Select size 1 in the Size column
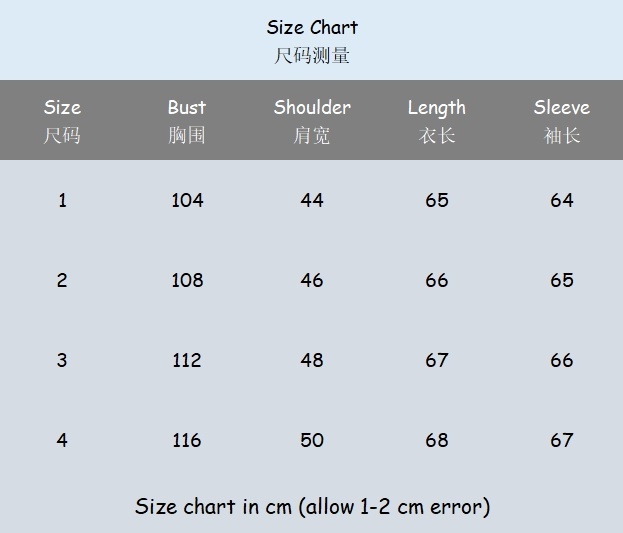Screen dimensions: 623x533 coord(62,200)
